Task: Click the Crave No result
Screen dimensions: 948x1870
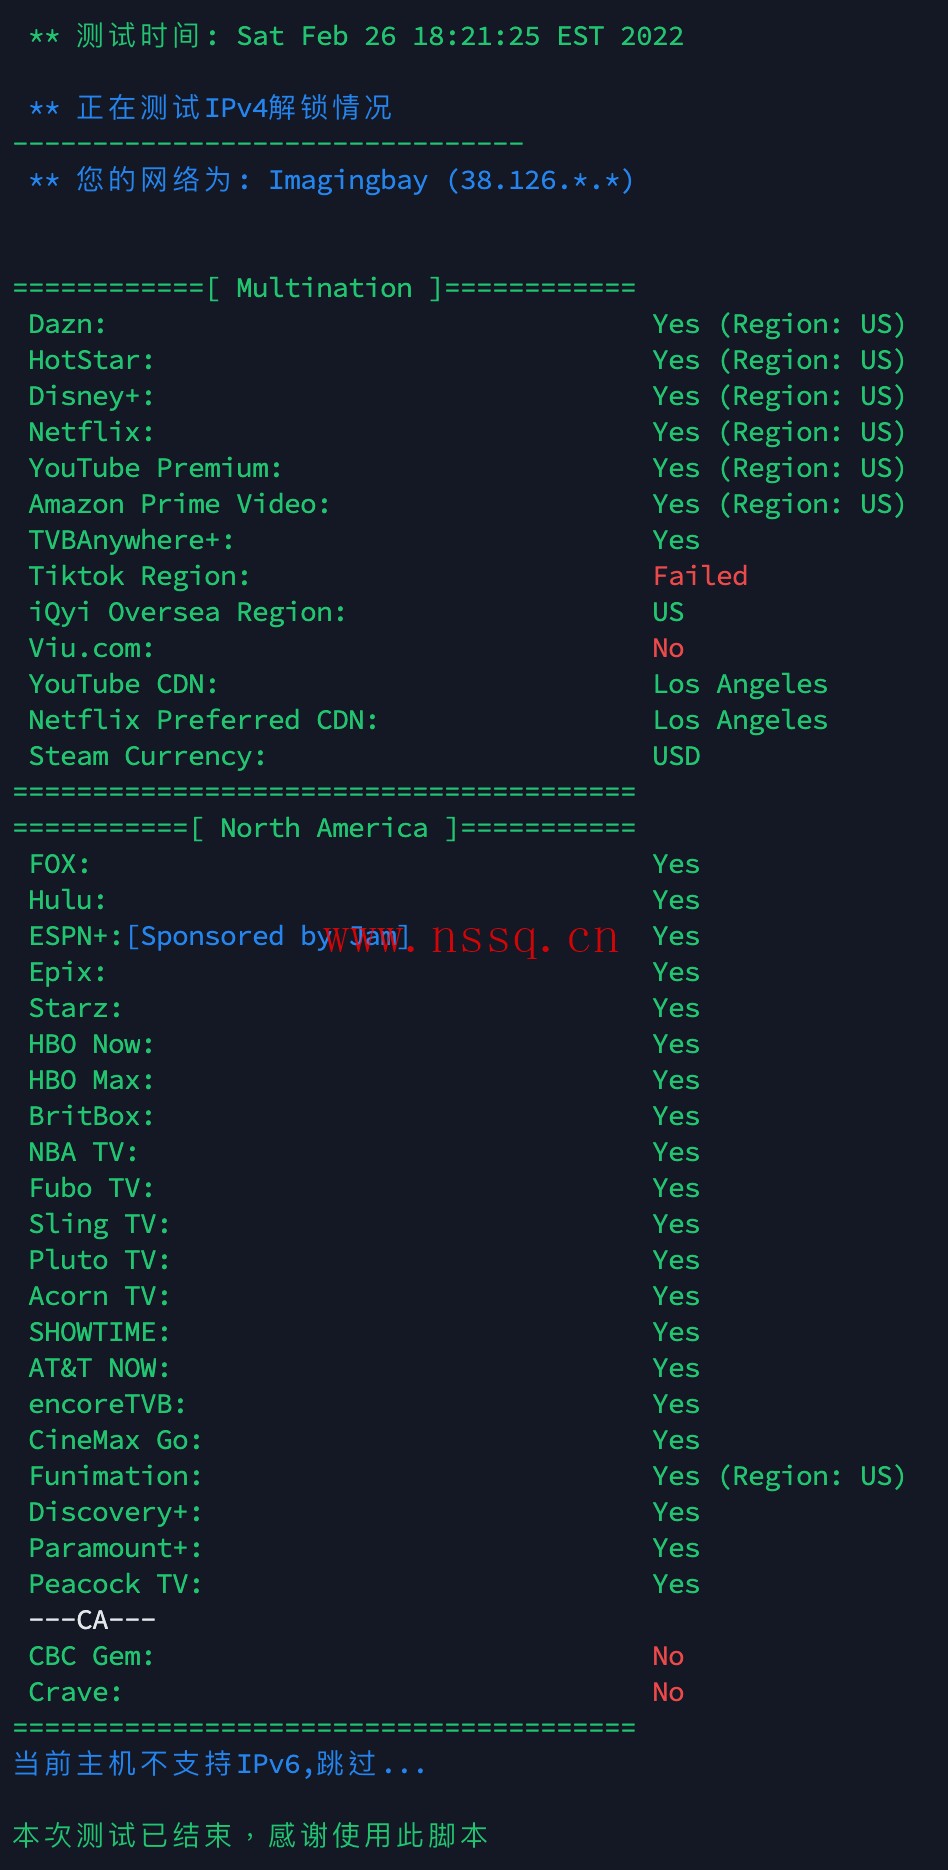Action: pos(668,1692)
